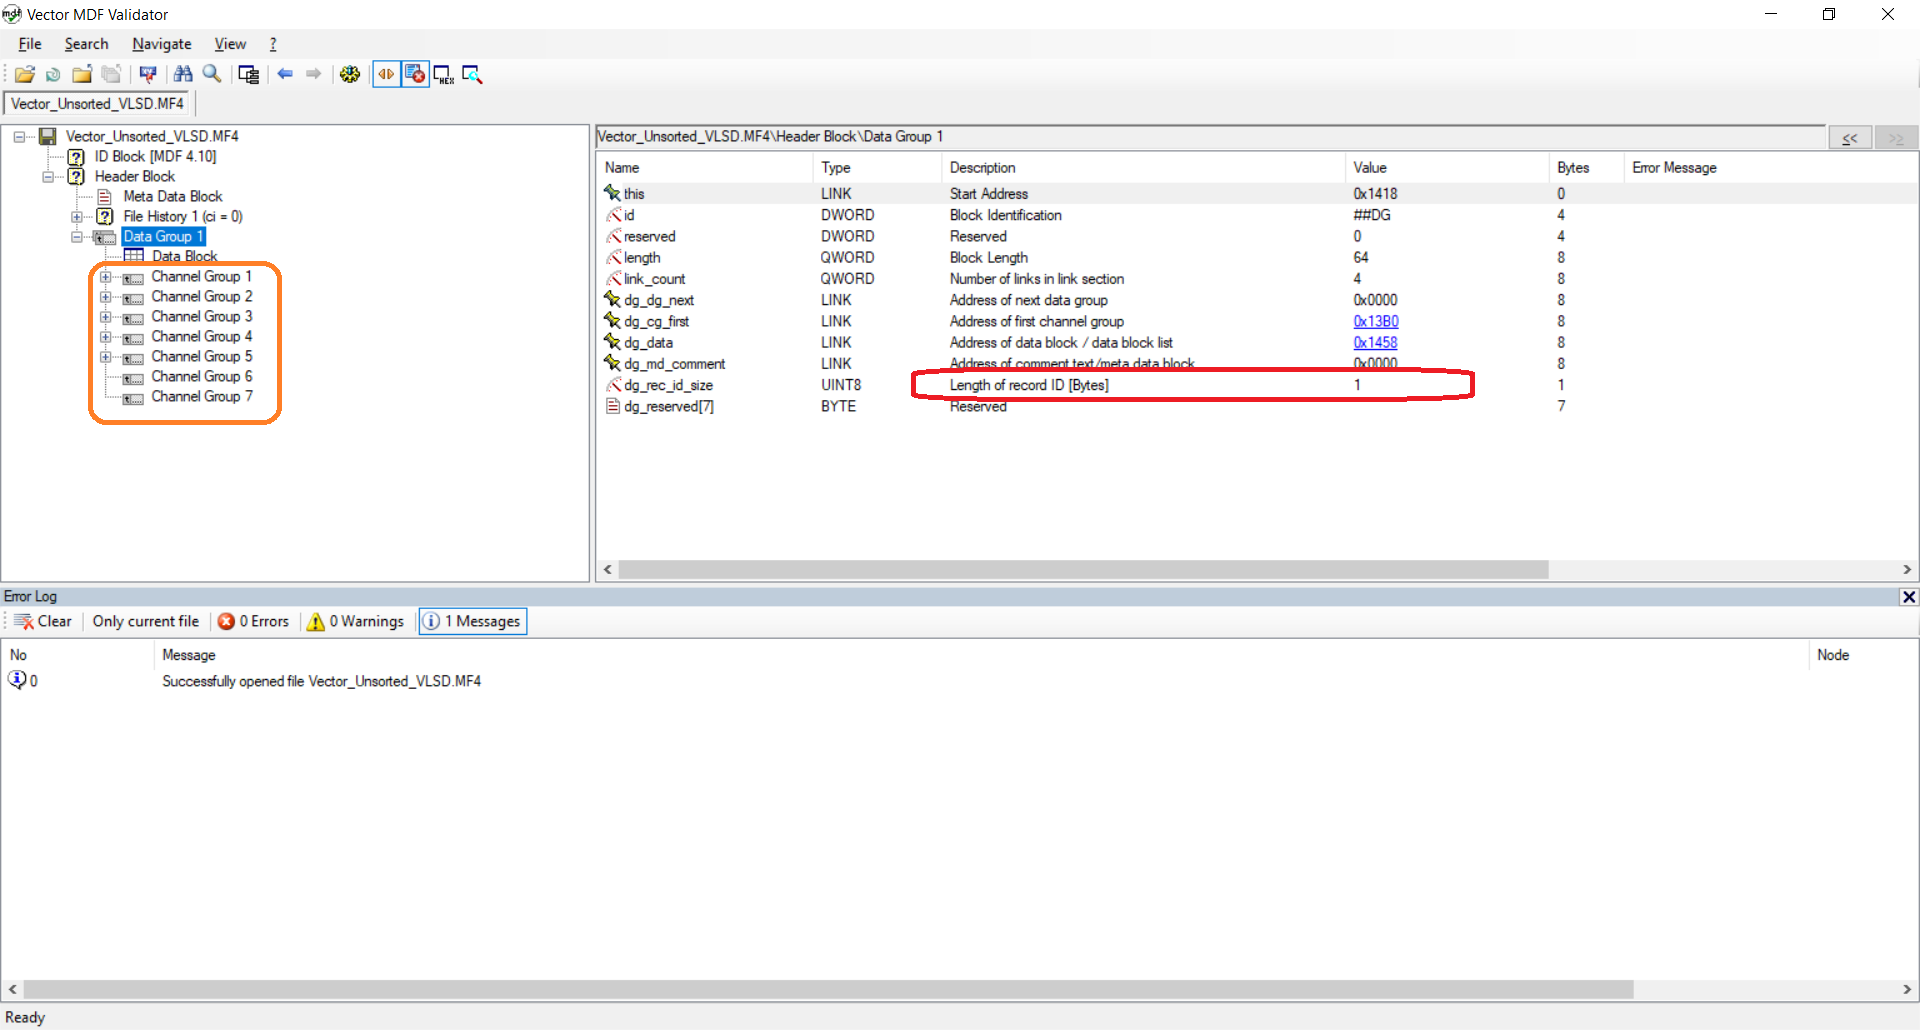Click the block structure view icon
The height and width of the screenshot is (1030, 1920).
(x=248, y=74)
